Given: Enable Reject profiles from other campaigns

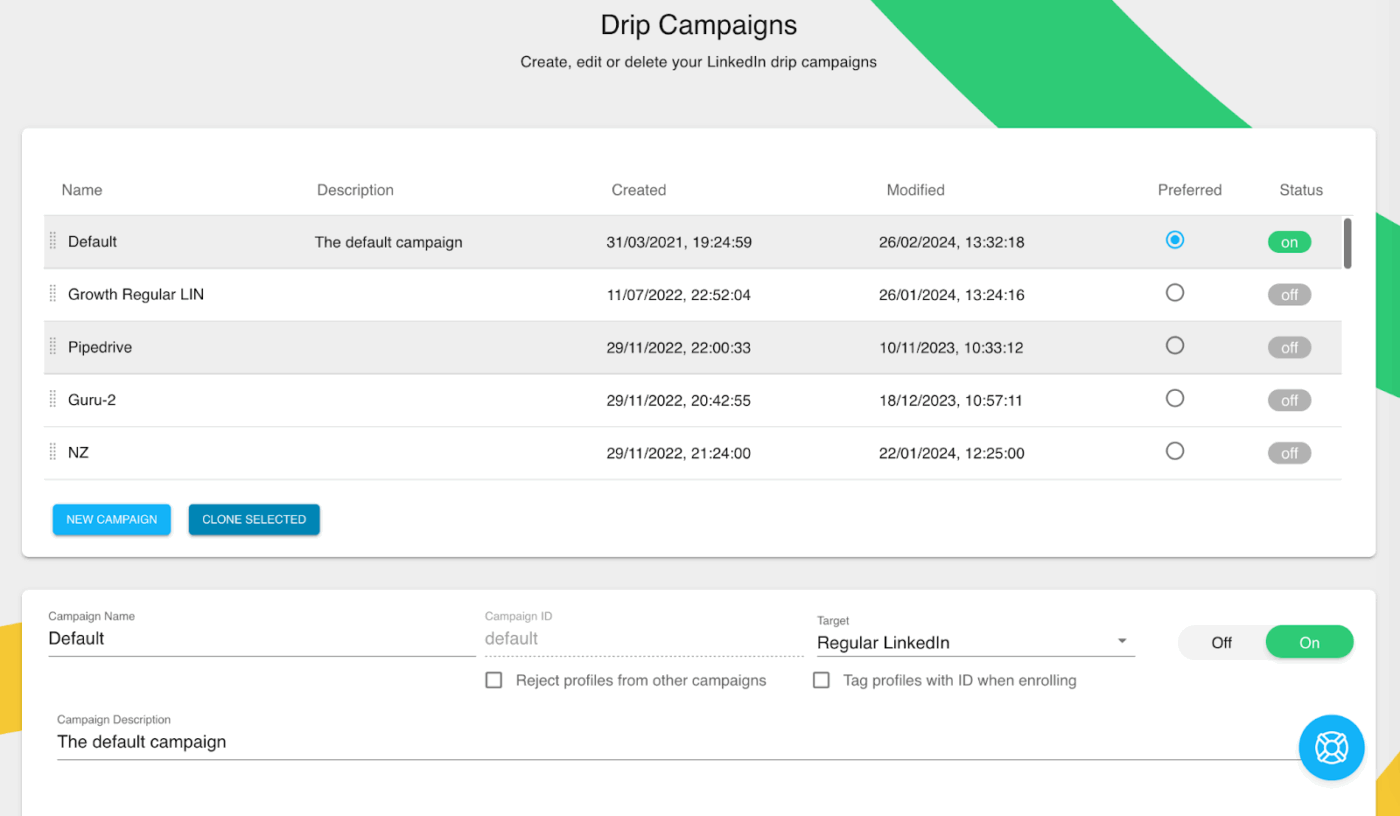Looking at the screenshot, I should (493, 680).
